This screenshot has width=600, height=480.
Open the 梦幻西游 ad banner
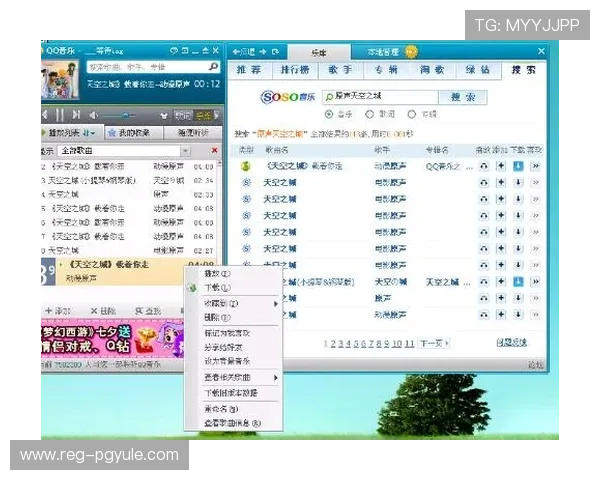coord(112,340)
